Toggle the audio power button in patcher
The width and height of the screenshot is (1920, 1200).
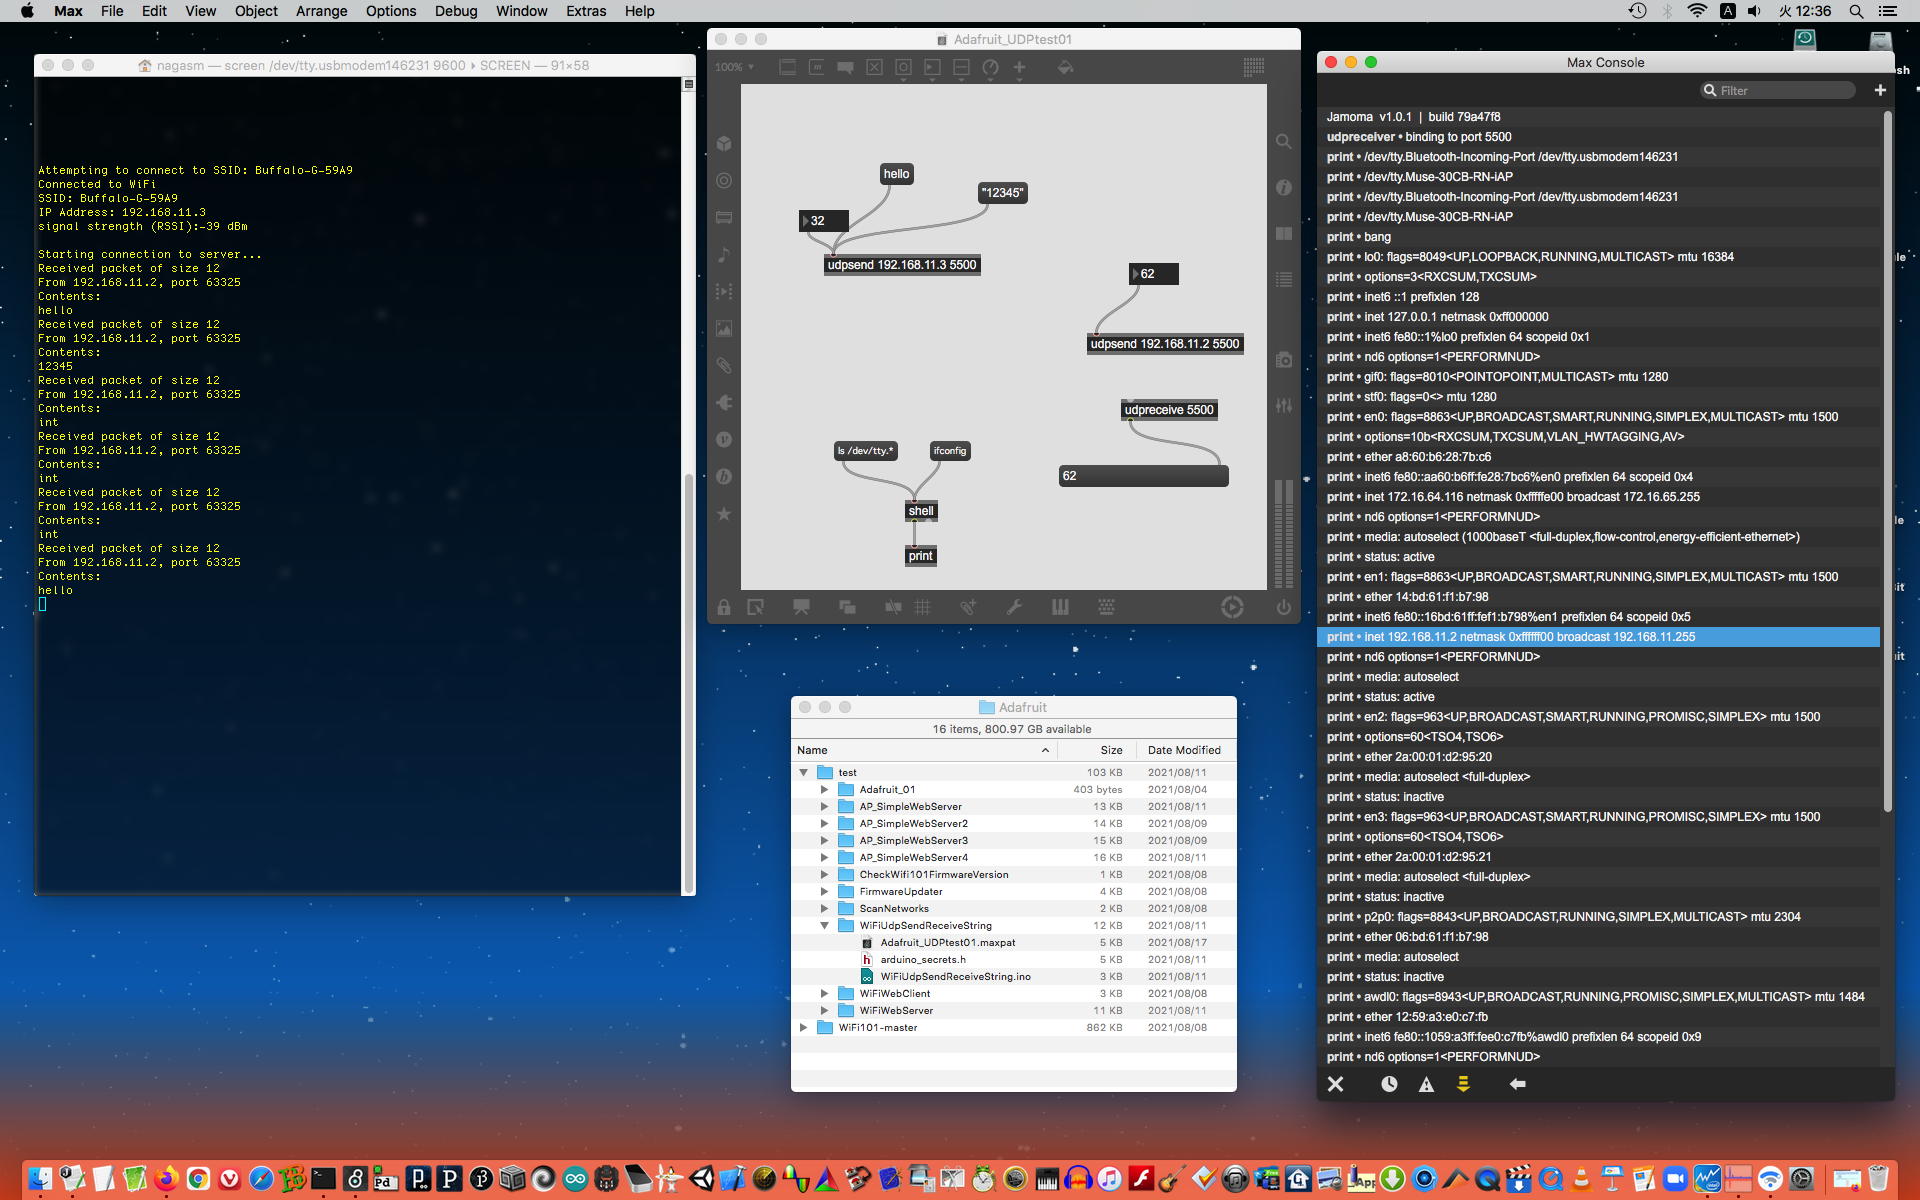pyautogui.click(x=1283, y=607)
